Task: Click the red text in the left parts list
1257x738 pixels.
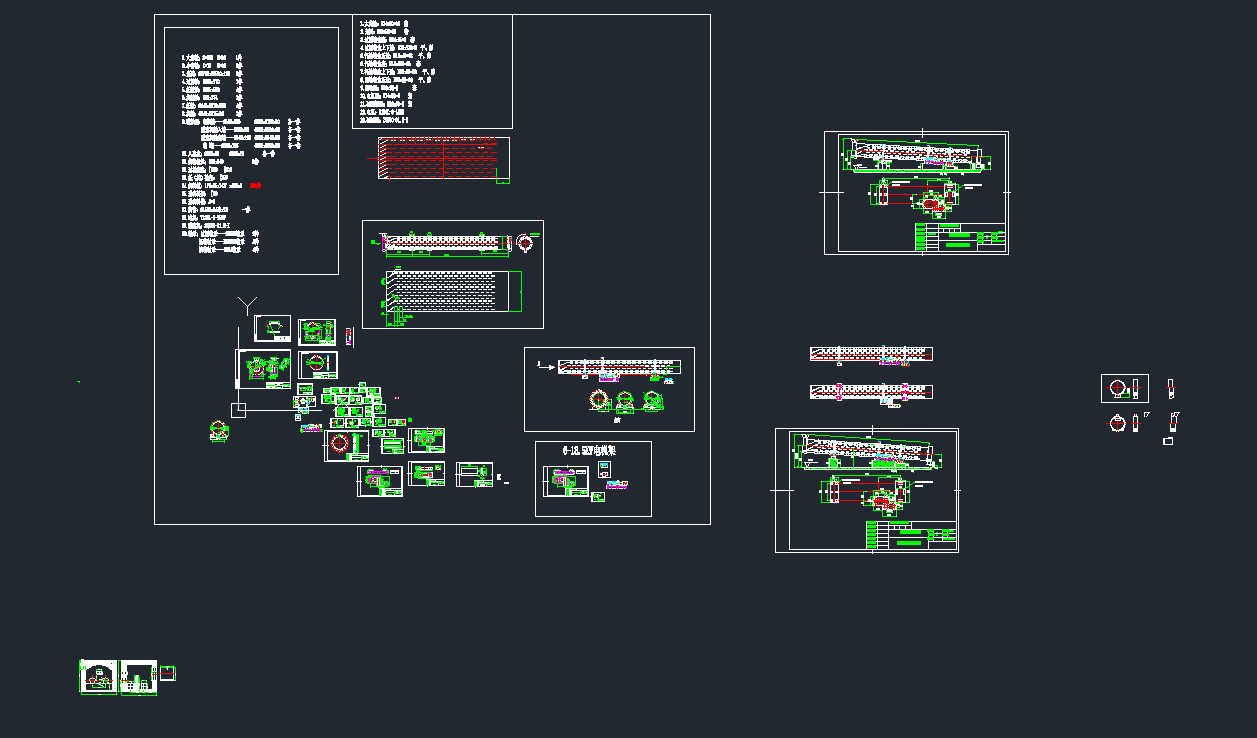Action: (256, 186)
